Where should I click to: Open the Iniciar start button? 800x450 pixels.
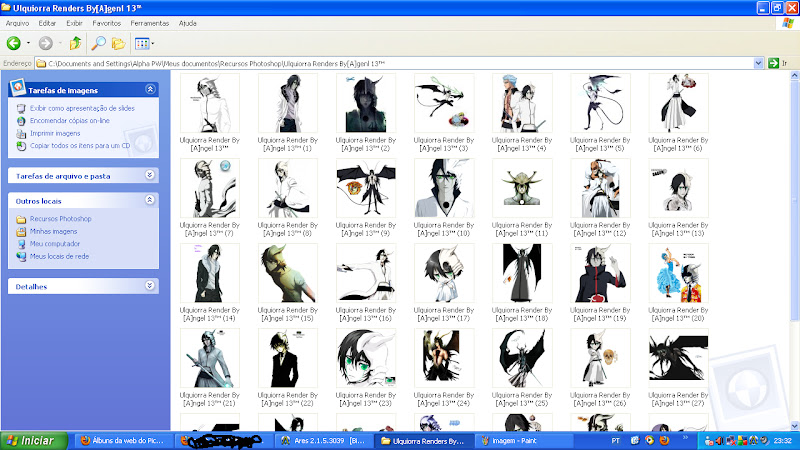[x=34, y=441]
